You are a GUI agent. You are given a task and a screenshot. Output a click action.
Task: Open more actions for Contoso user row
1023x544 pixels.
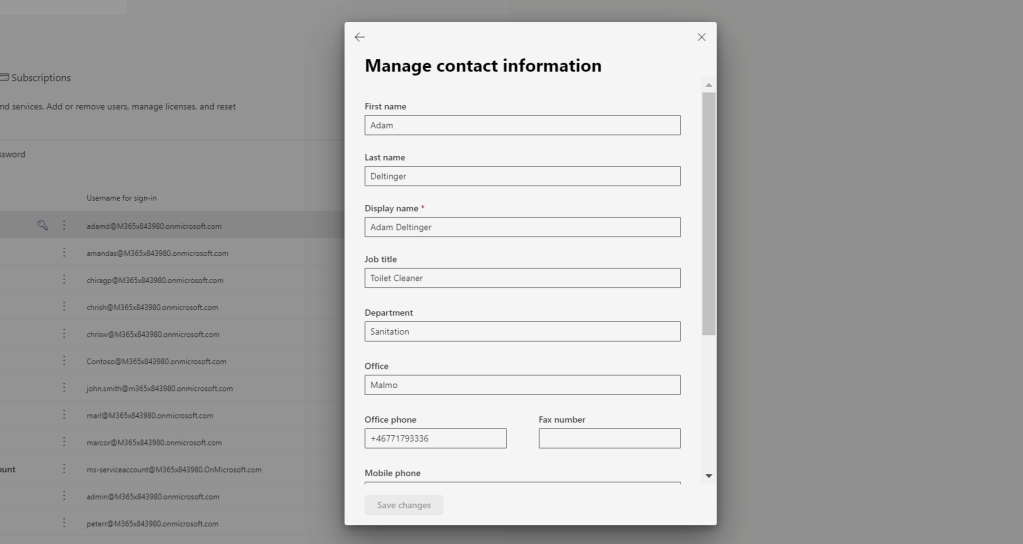64,361
